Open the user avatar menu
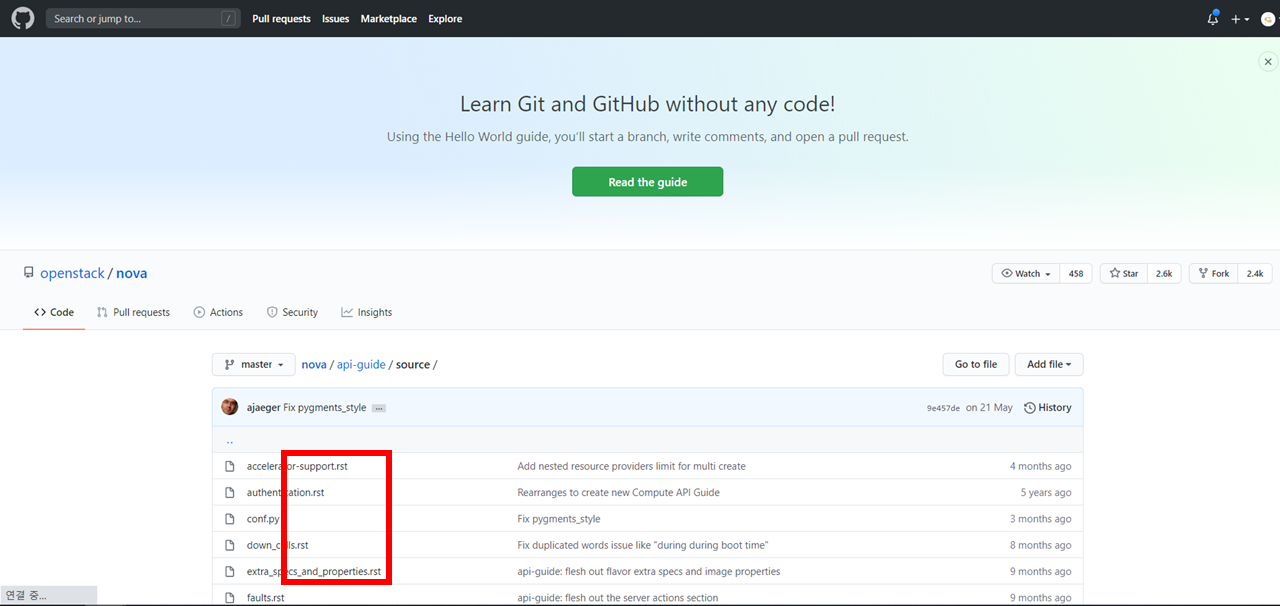1280x606 pixels. [1268, 19]
